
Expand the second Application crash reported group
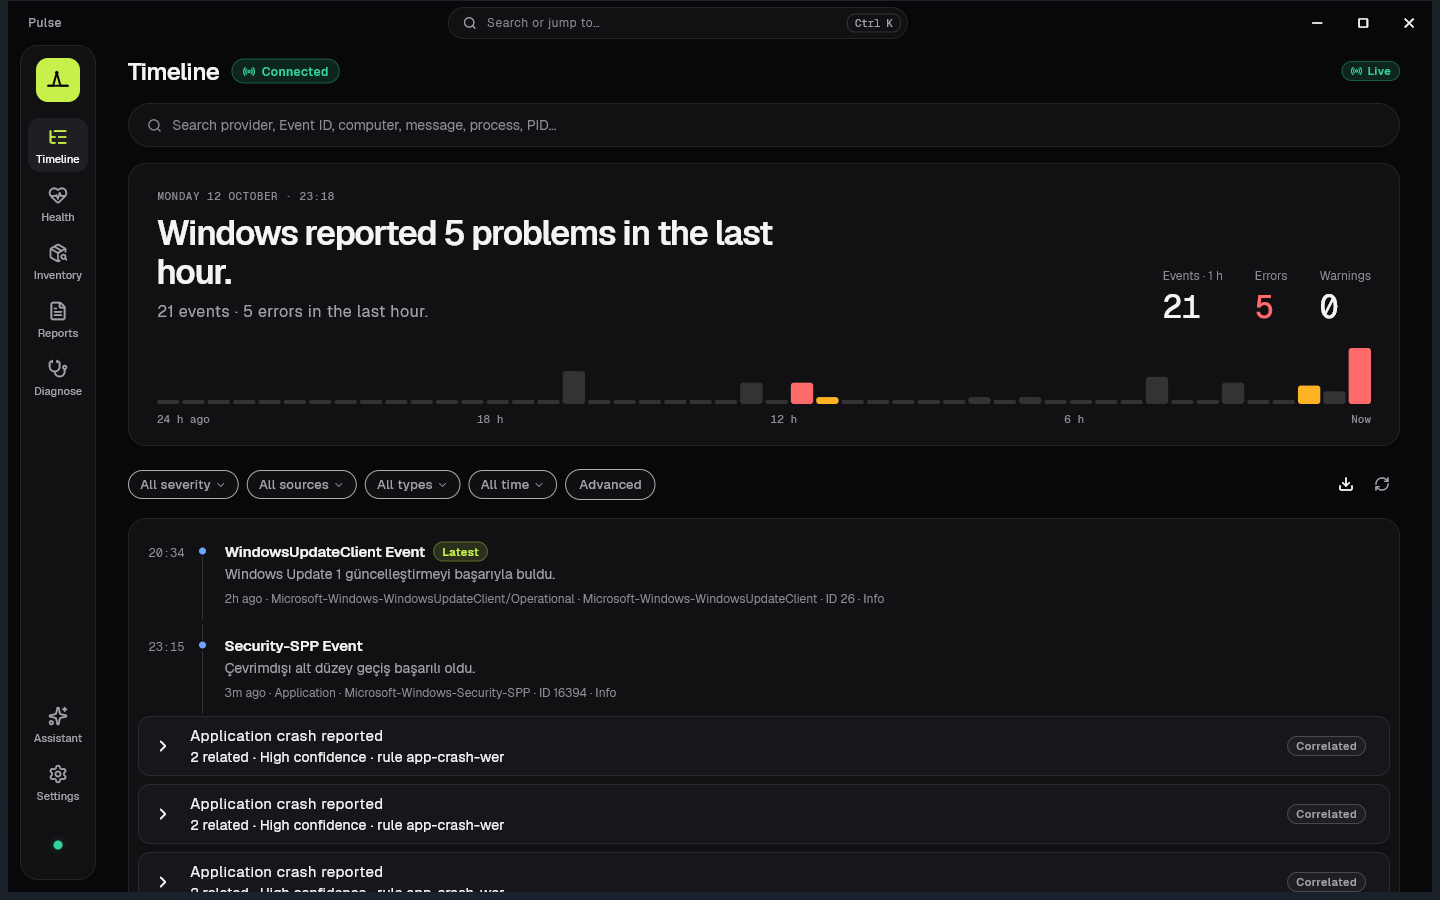pos(763,814)
